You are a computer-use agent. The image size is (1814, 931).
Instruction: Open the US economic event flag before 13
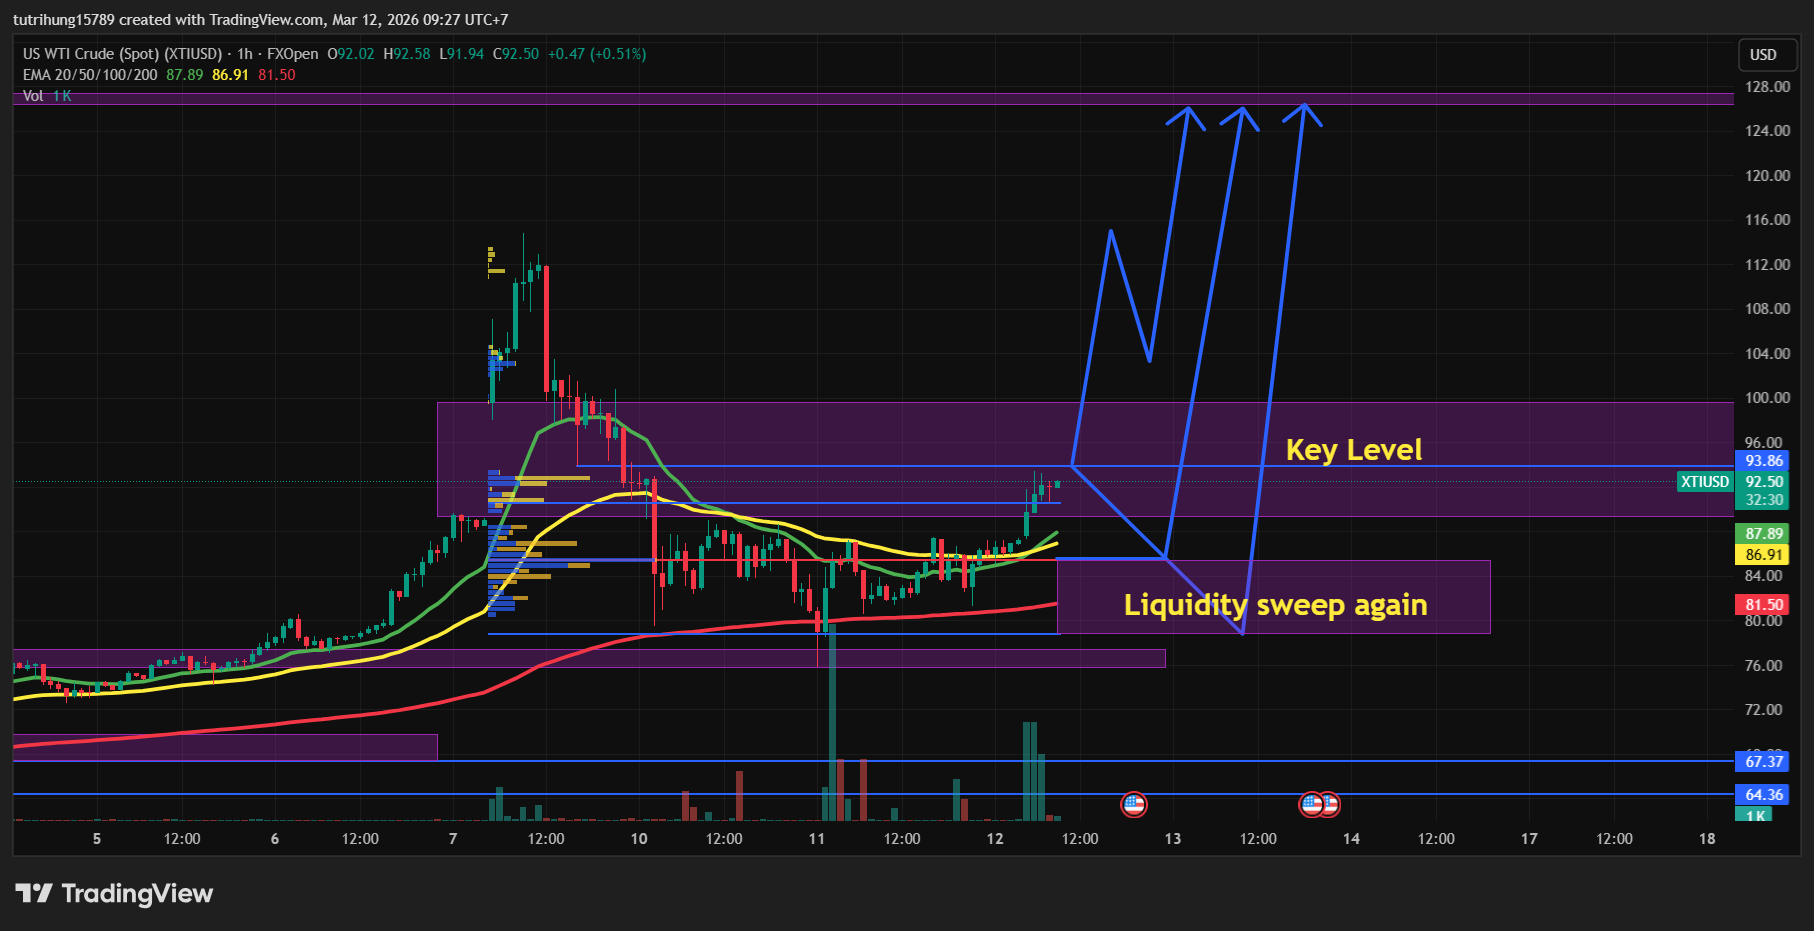coord(1133,804)
